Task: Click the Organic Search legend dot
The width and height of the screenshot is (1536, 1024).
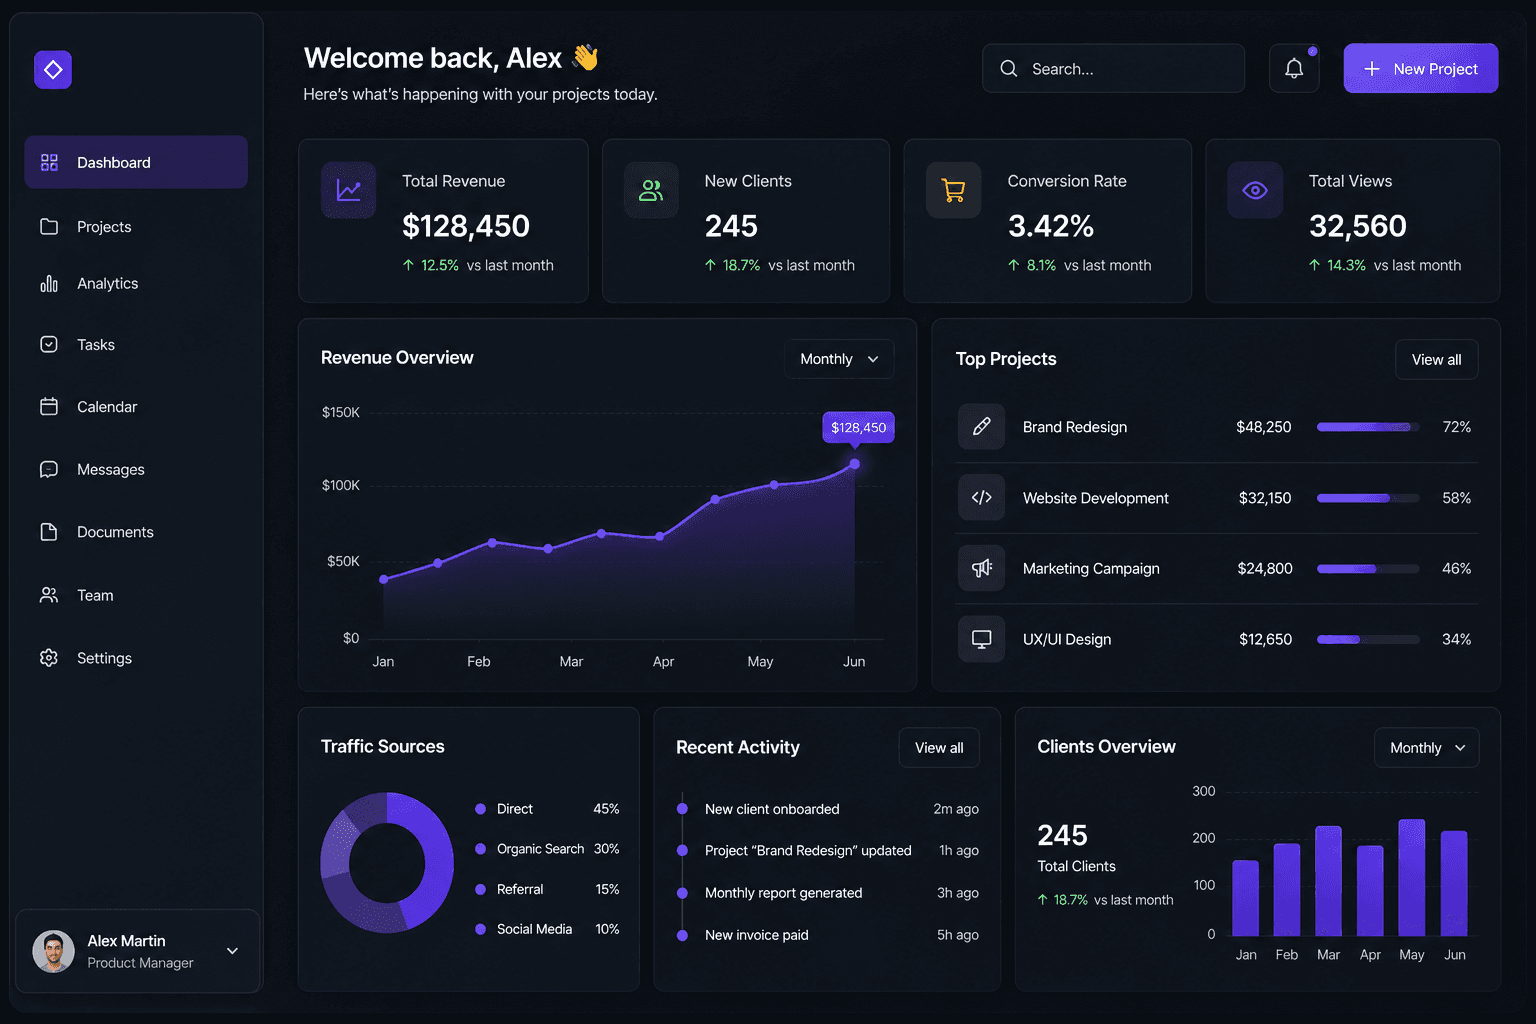Action: tap(480, 849)
